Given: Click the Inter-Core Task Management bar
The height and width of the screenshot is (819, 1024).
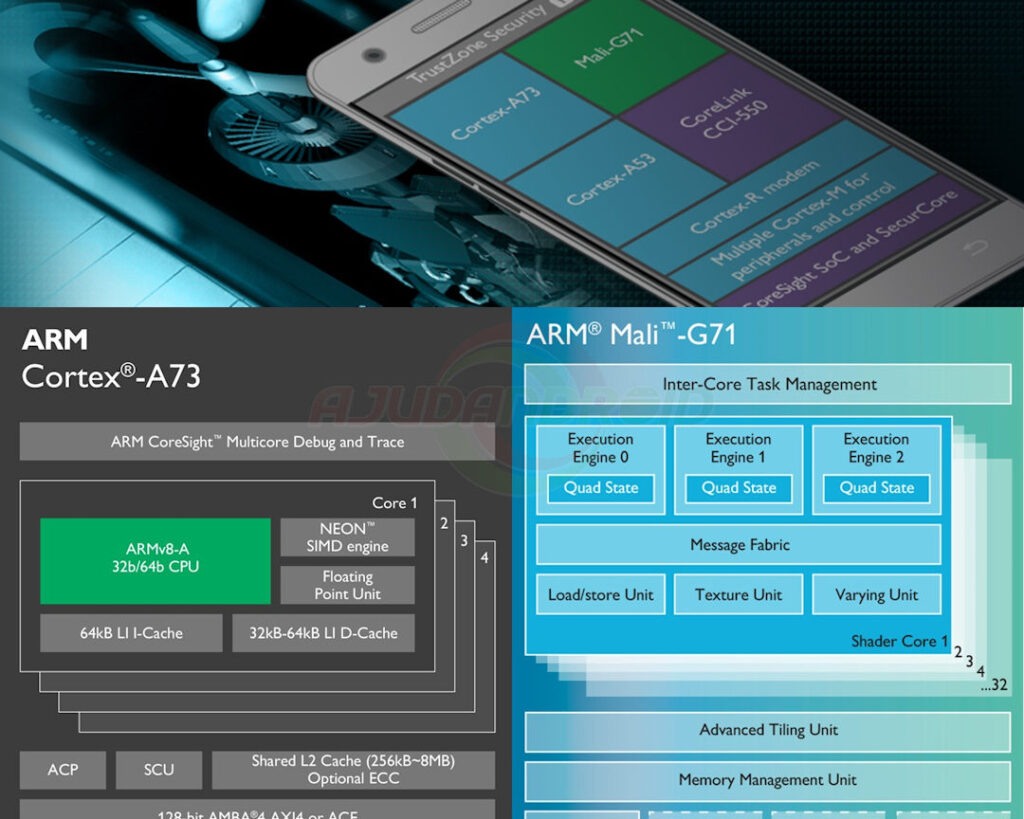Looking at the screenshot, I should click(768, 384).
